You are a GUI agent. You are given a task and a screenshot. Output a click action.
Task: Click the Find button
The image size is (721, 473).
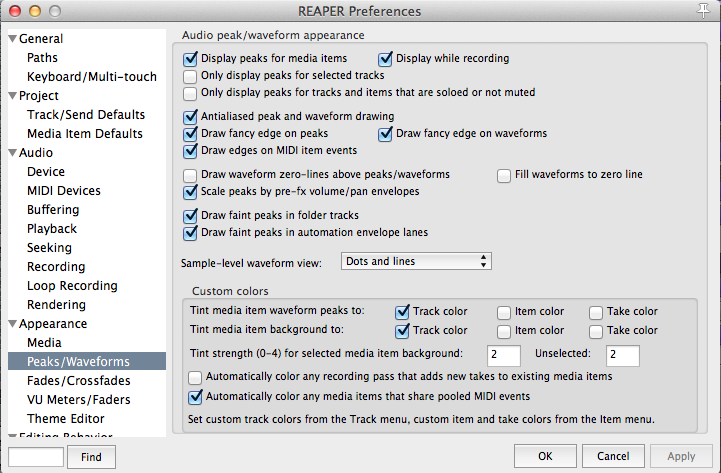coord(91,457)
